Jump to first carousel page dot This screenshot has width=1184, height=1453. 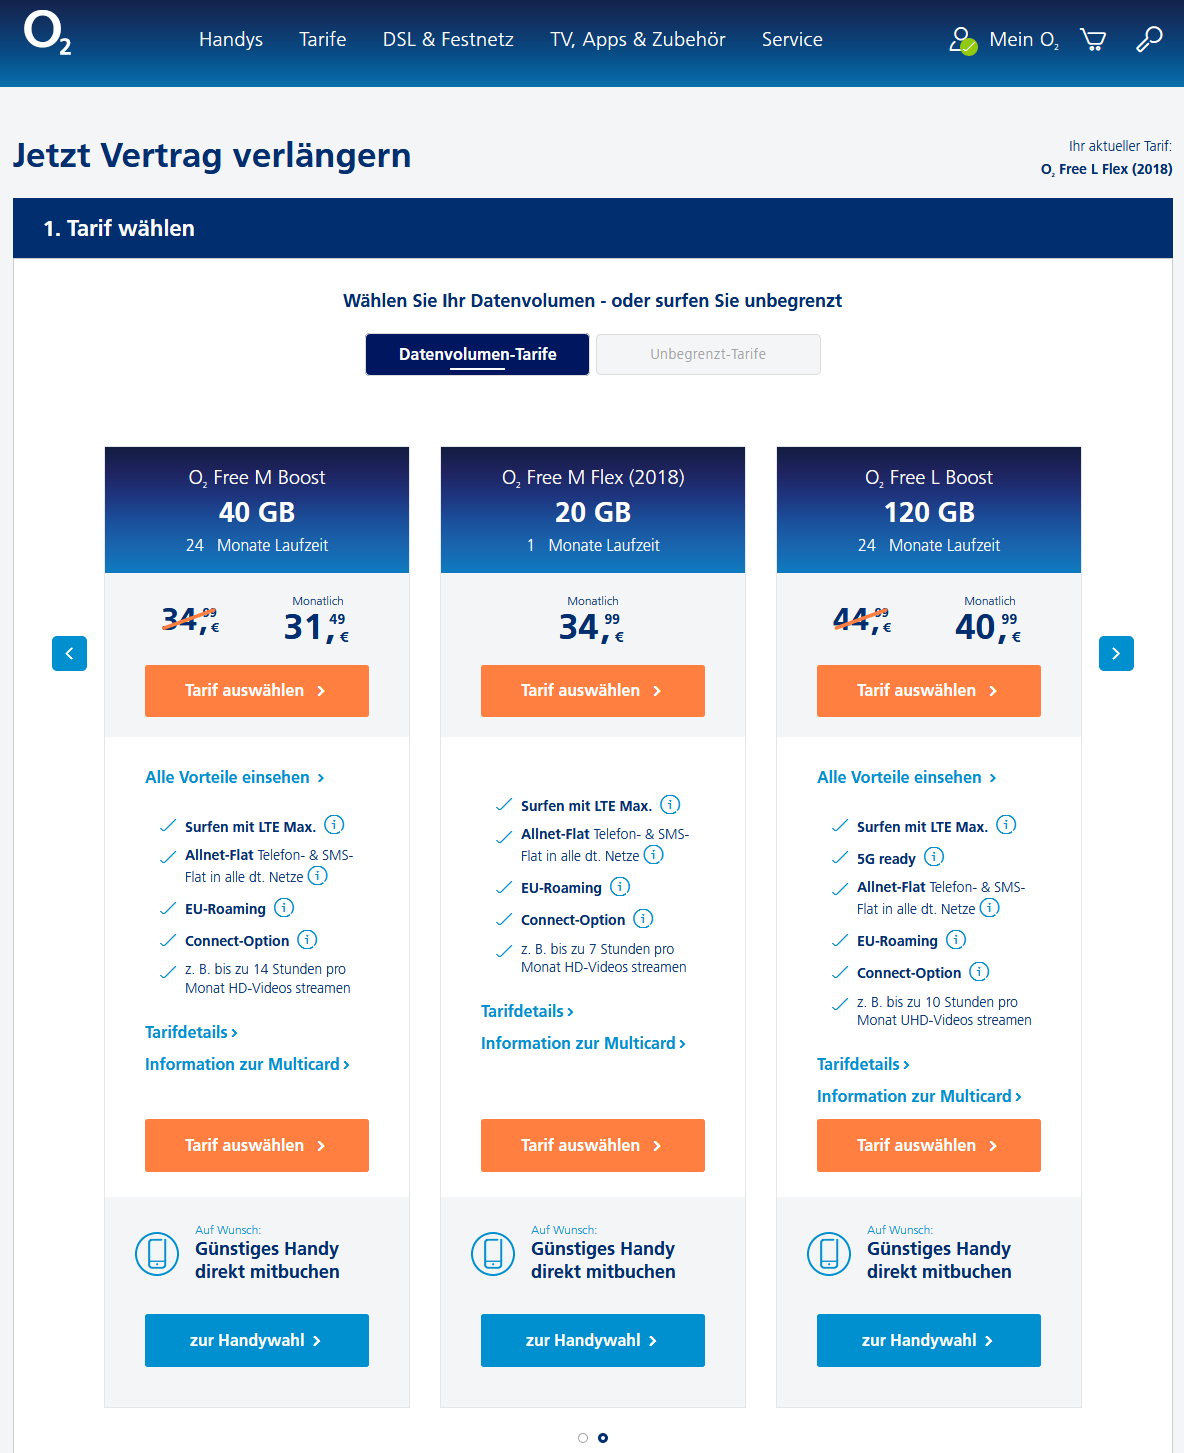click(x=583, y=1438)
